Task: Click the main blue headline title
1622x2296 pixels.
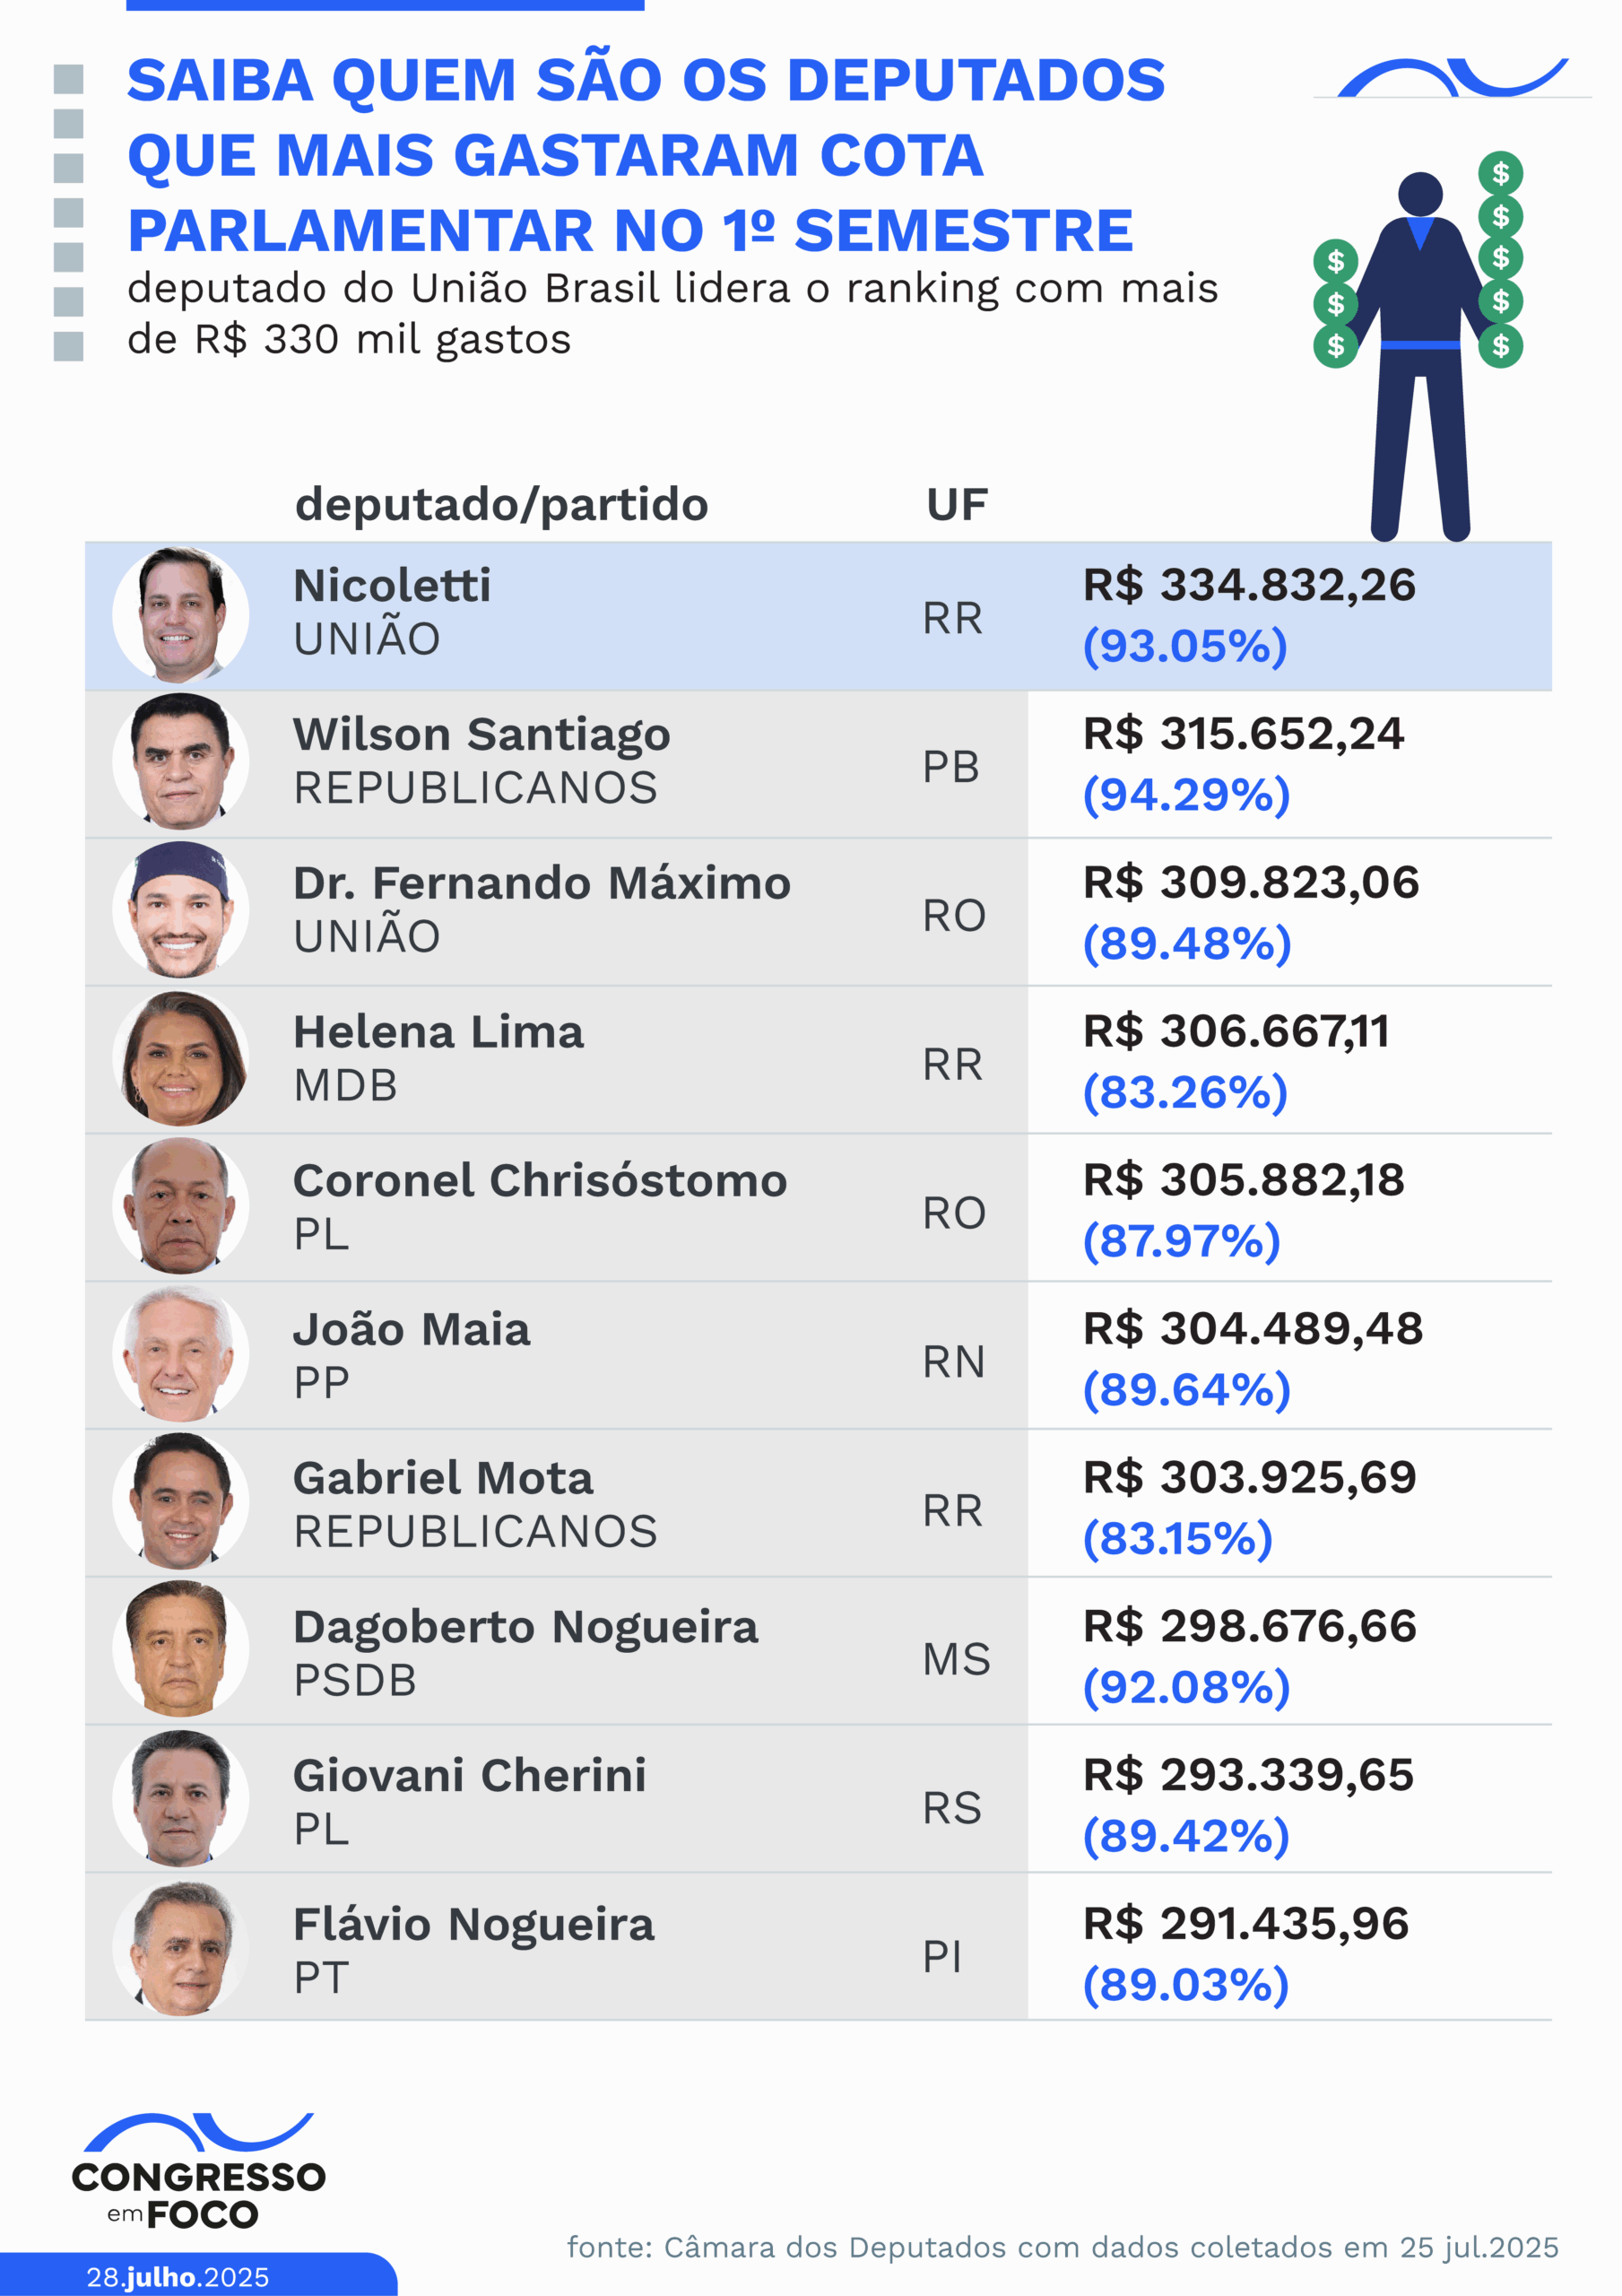Action: click(x=646, y=155)
